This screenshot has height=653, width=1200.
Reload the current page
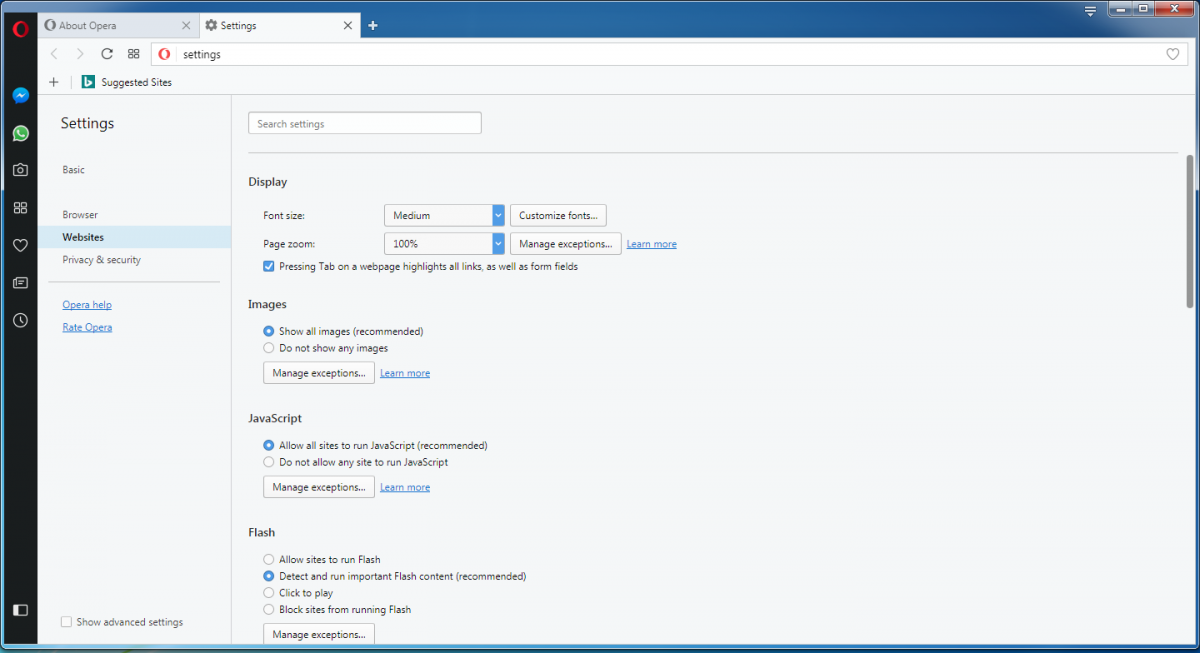(107, 54)
